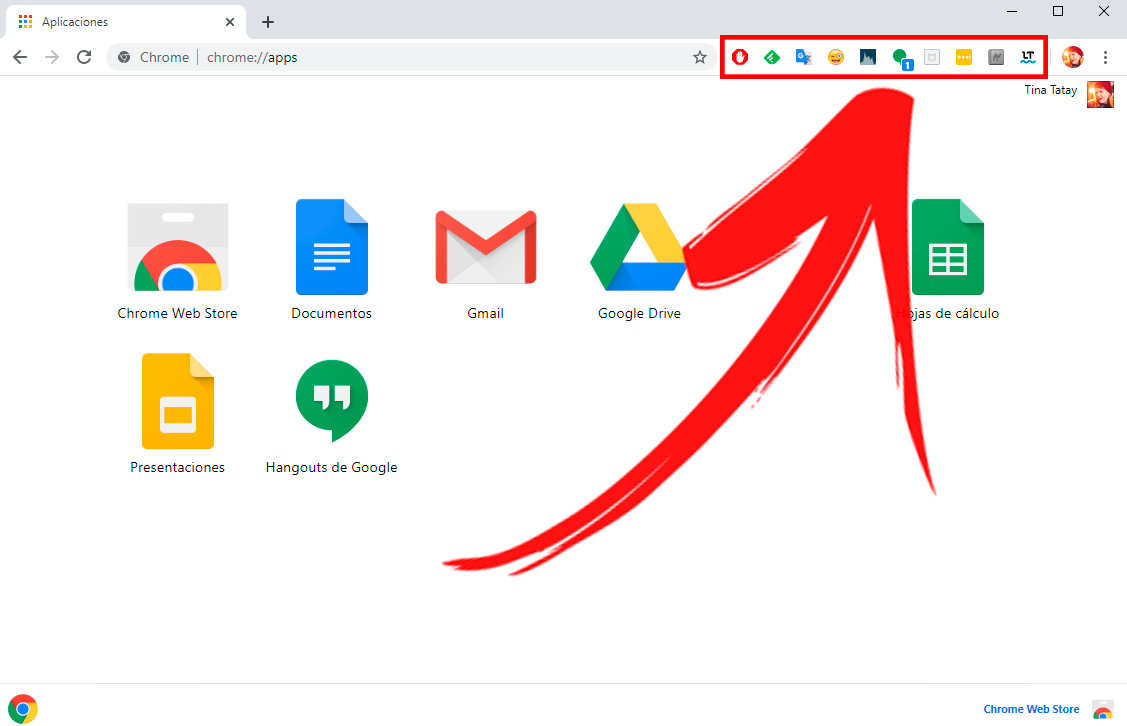Click the dark histogram extension icon
This screenshot has height=726, width=1127.
pyautogui.click(x=868, y=57)
